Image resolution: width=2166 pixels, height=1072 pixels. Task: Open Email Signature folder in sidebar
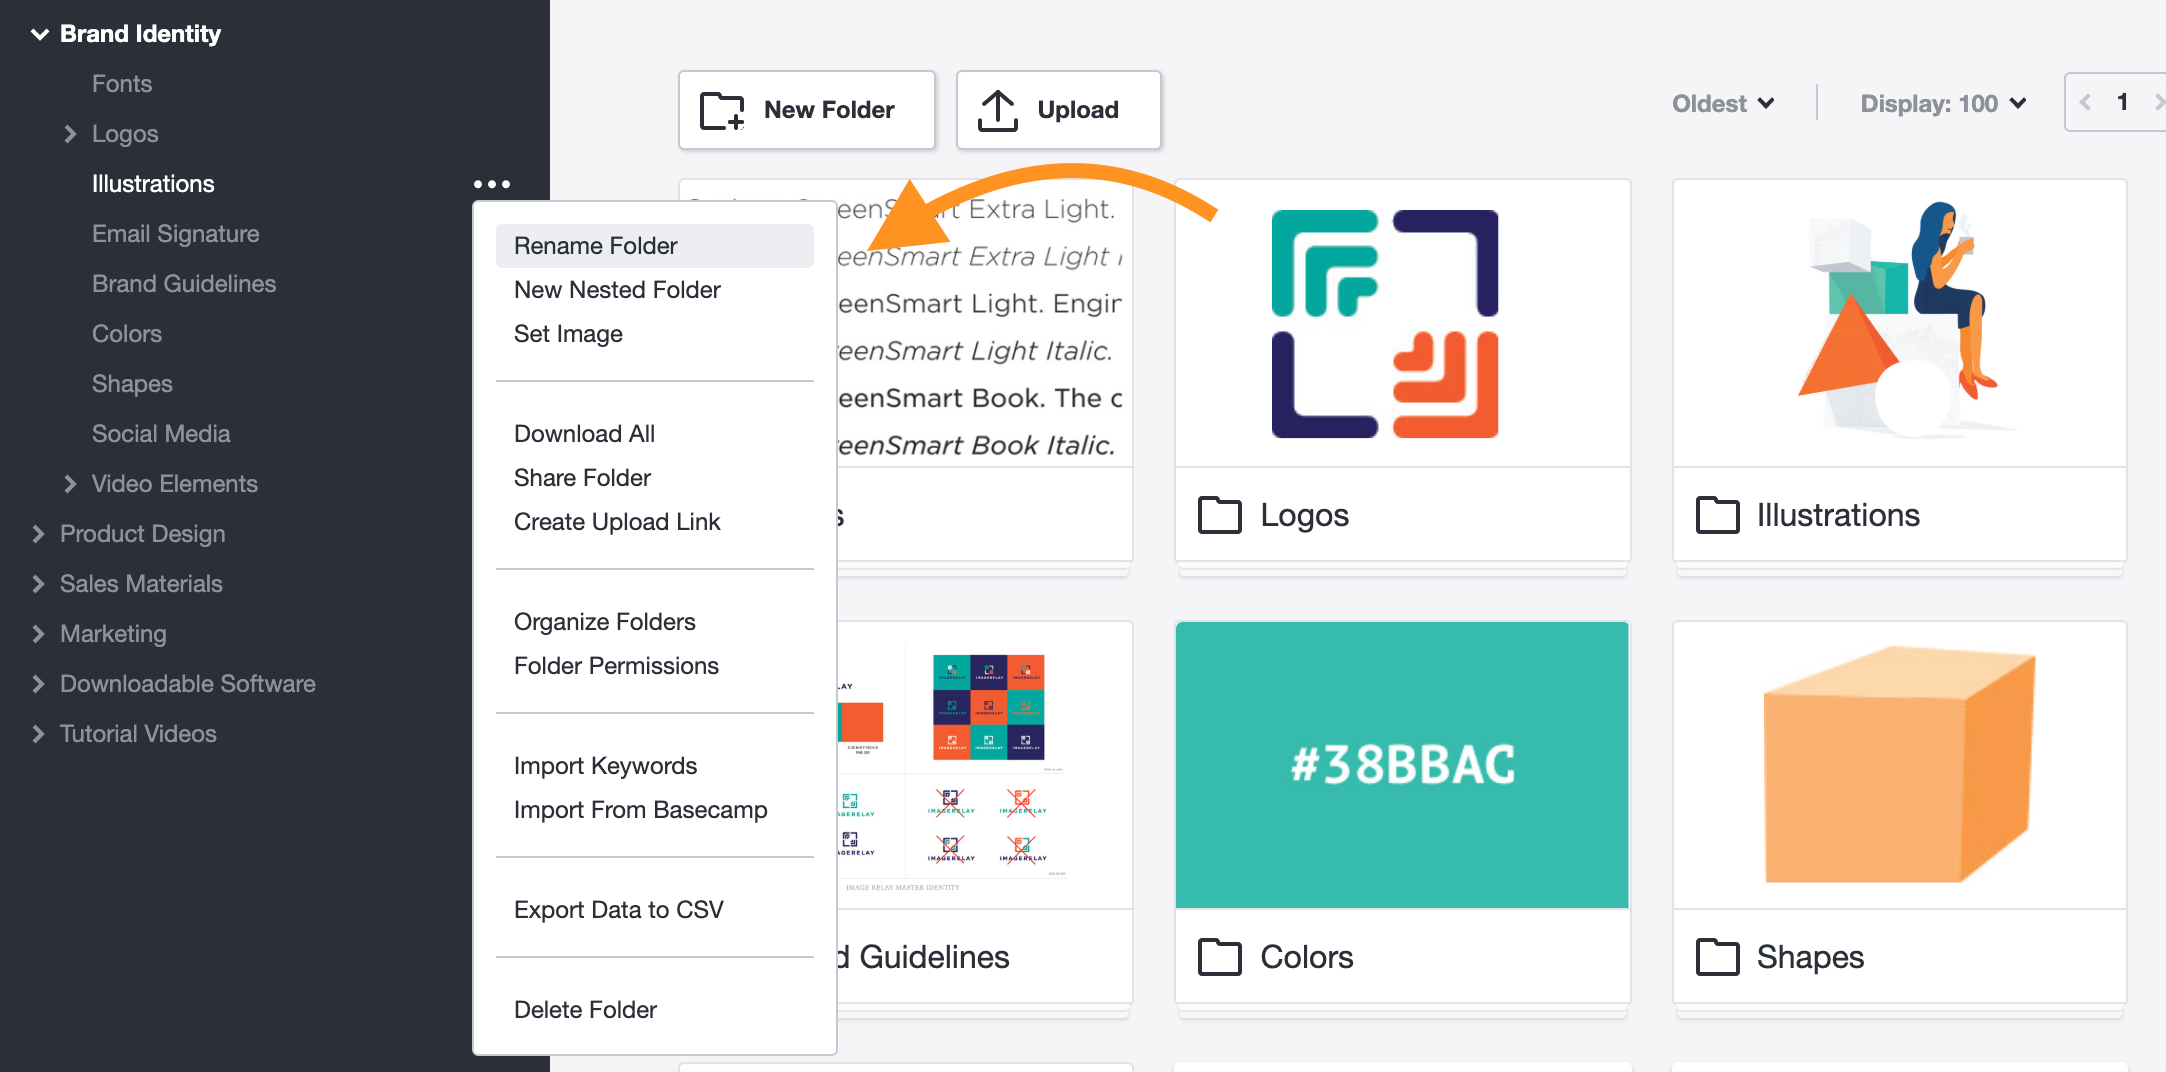[175, 234]
